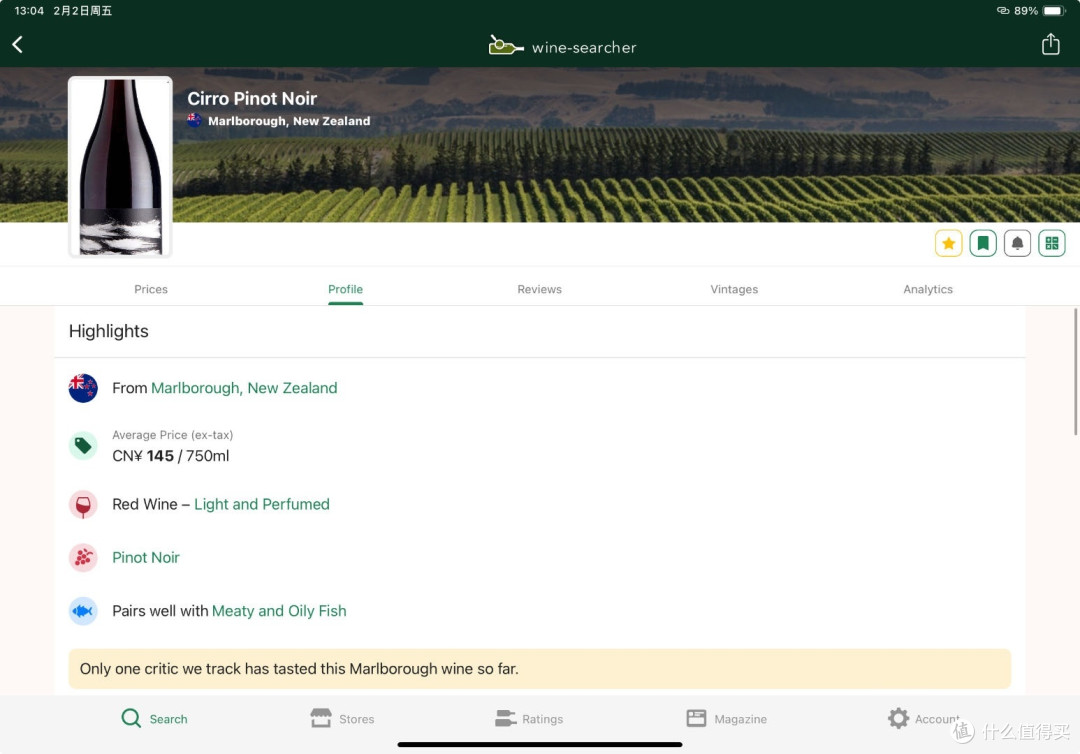Open Marlborough, New Zealand region link
The image size is (1080, 754).
coord(244,388)
